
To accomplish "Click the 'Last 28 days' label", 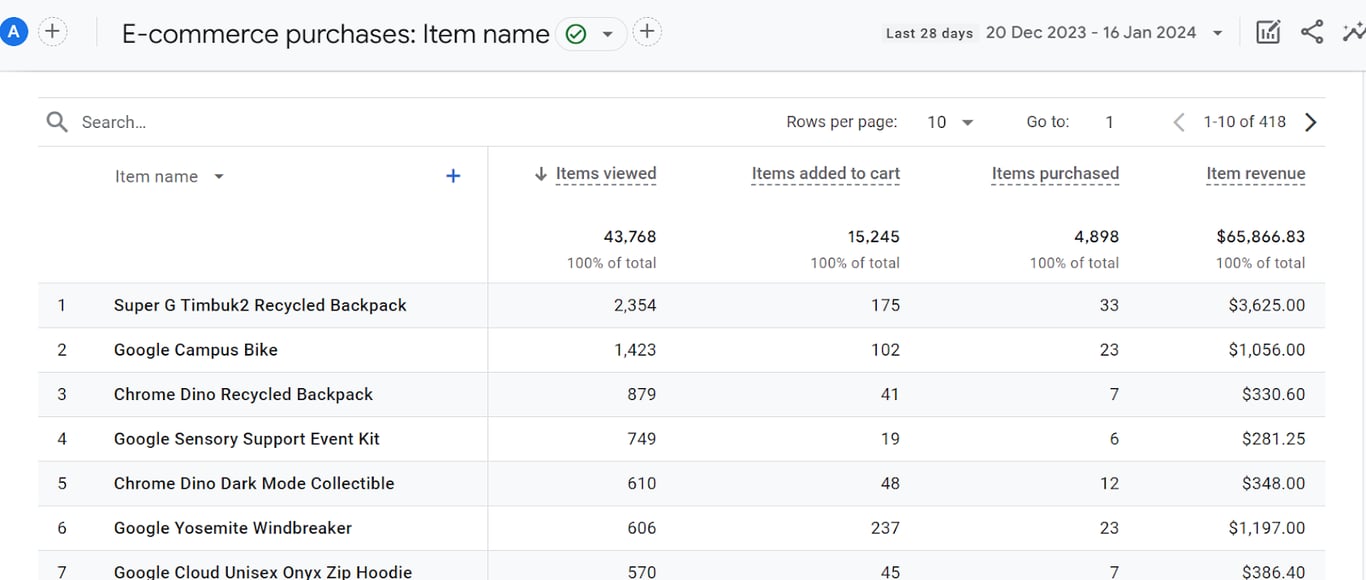I will click(x=929, y=34).
